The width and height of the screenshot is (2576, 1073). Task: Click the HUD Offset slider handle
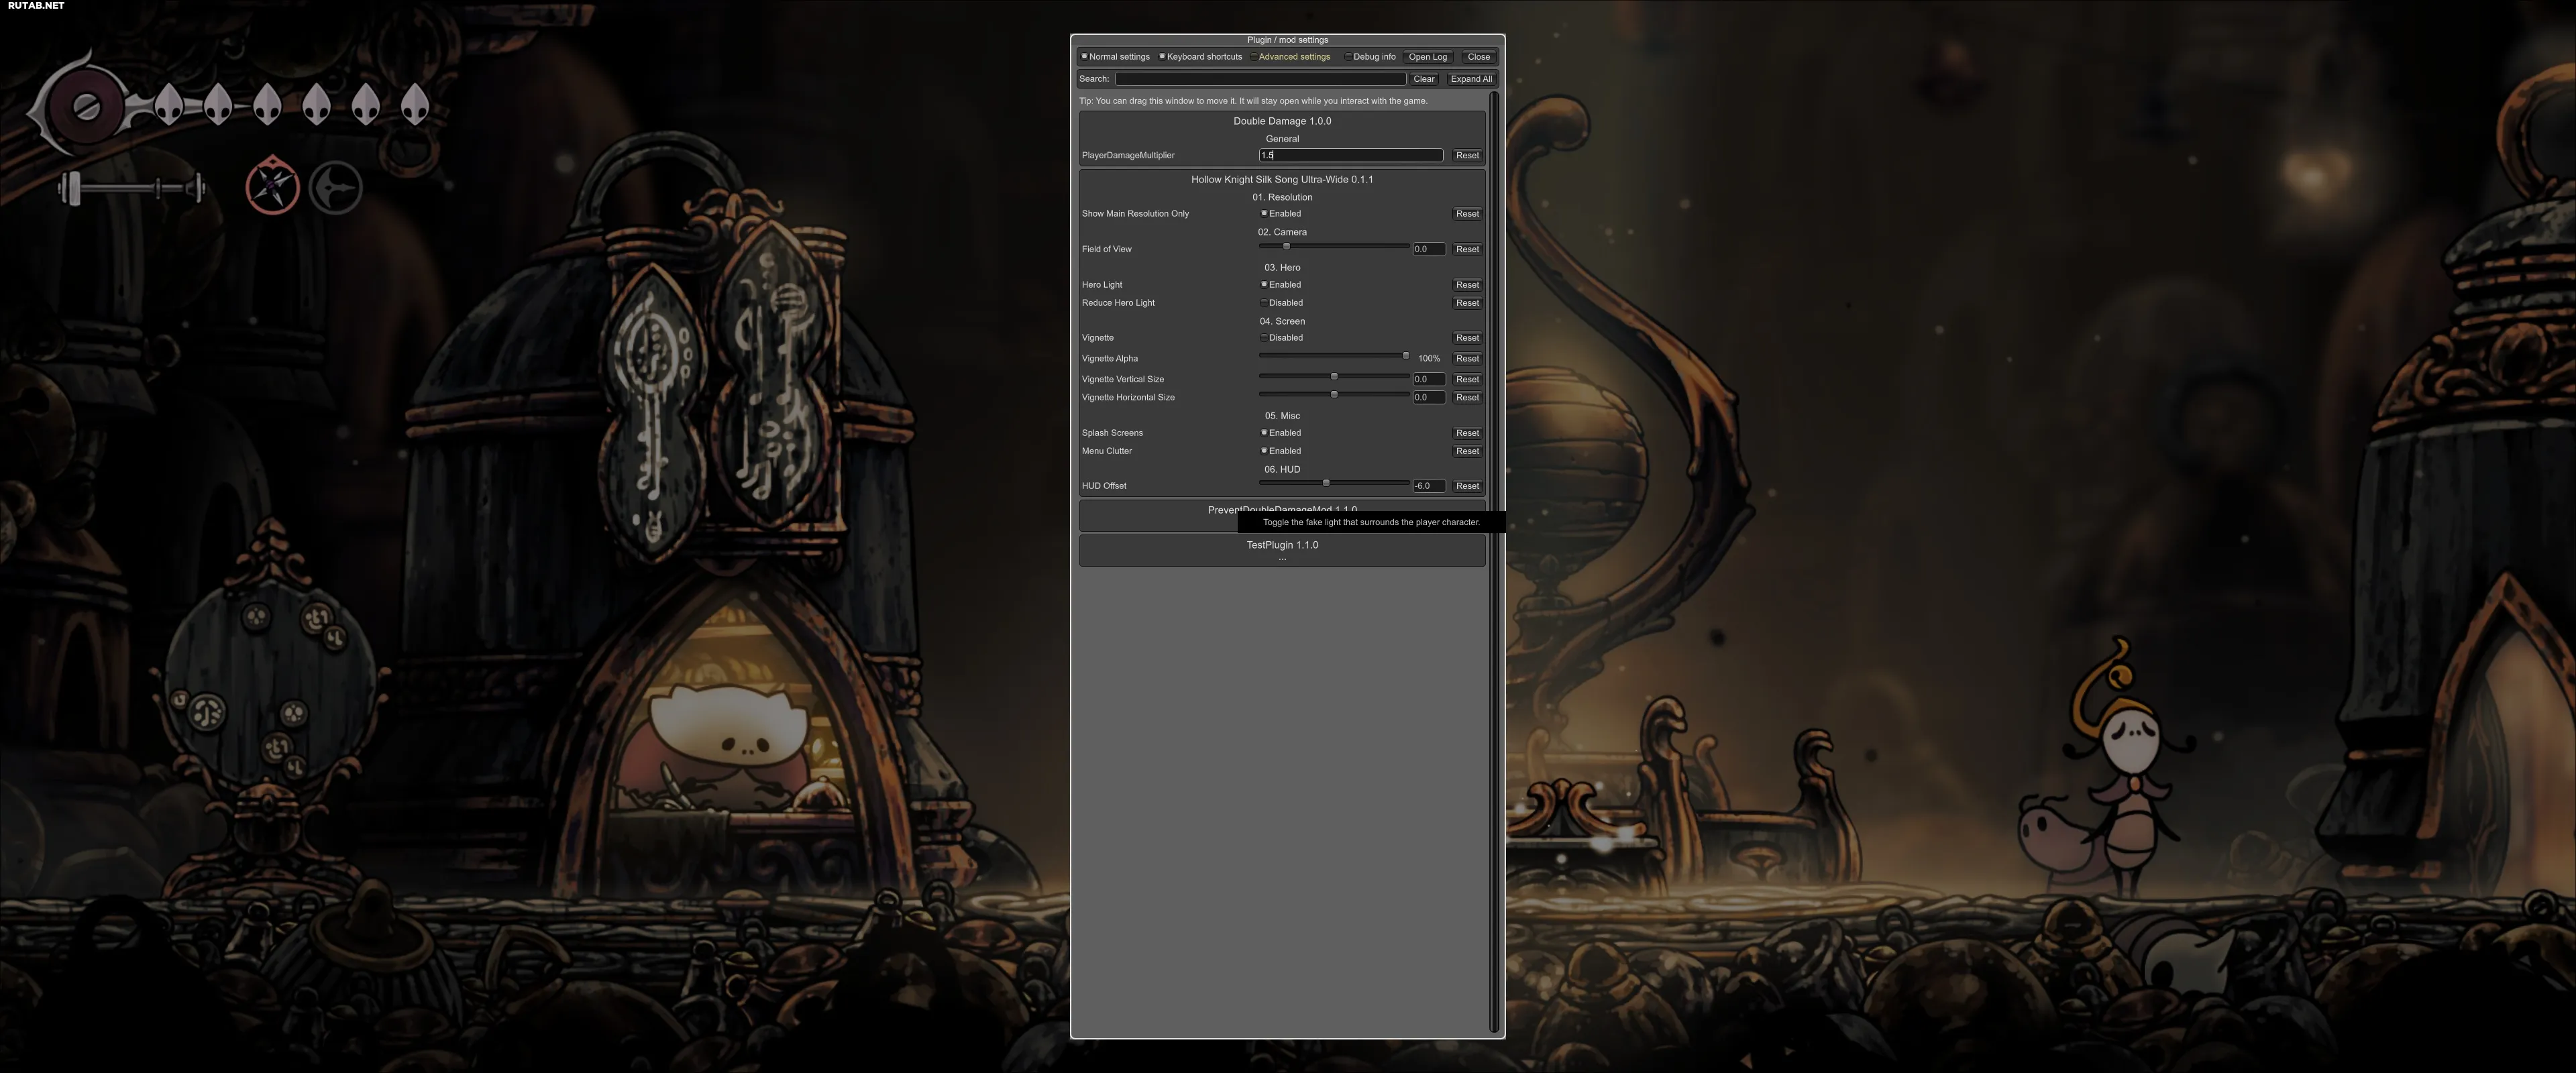click(1326, 483)
